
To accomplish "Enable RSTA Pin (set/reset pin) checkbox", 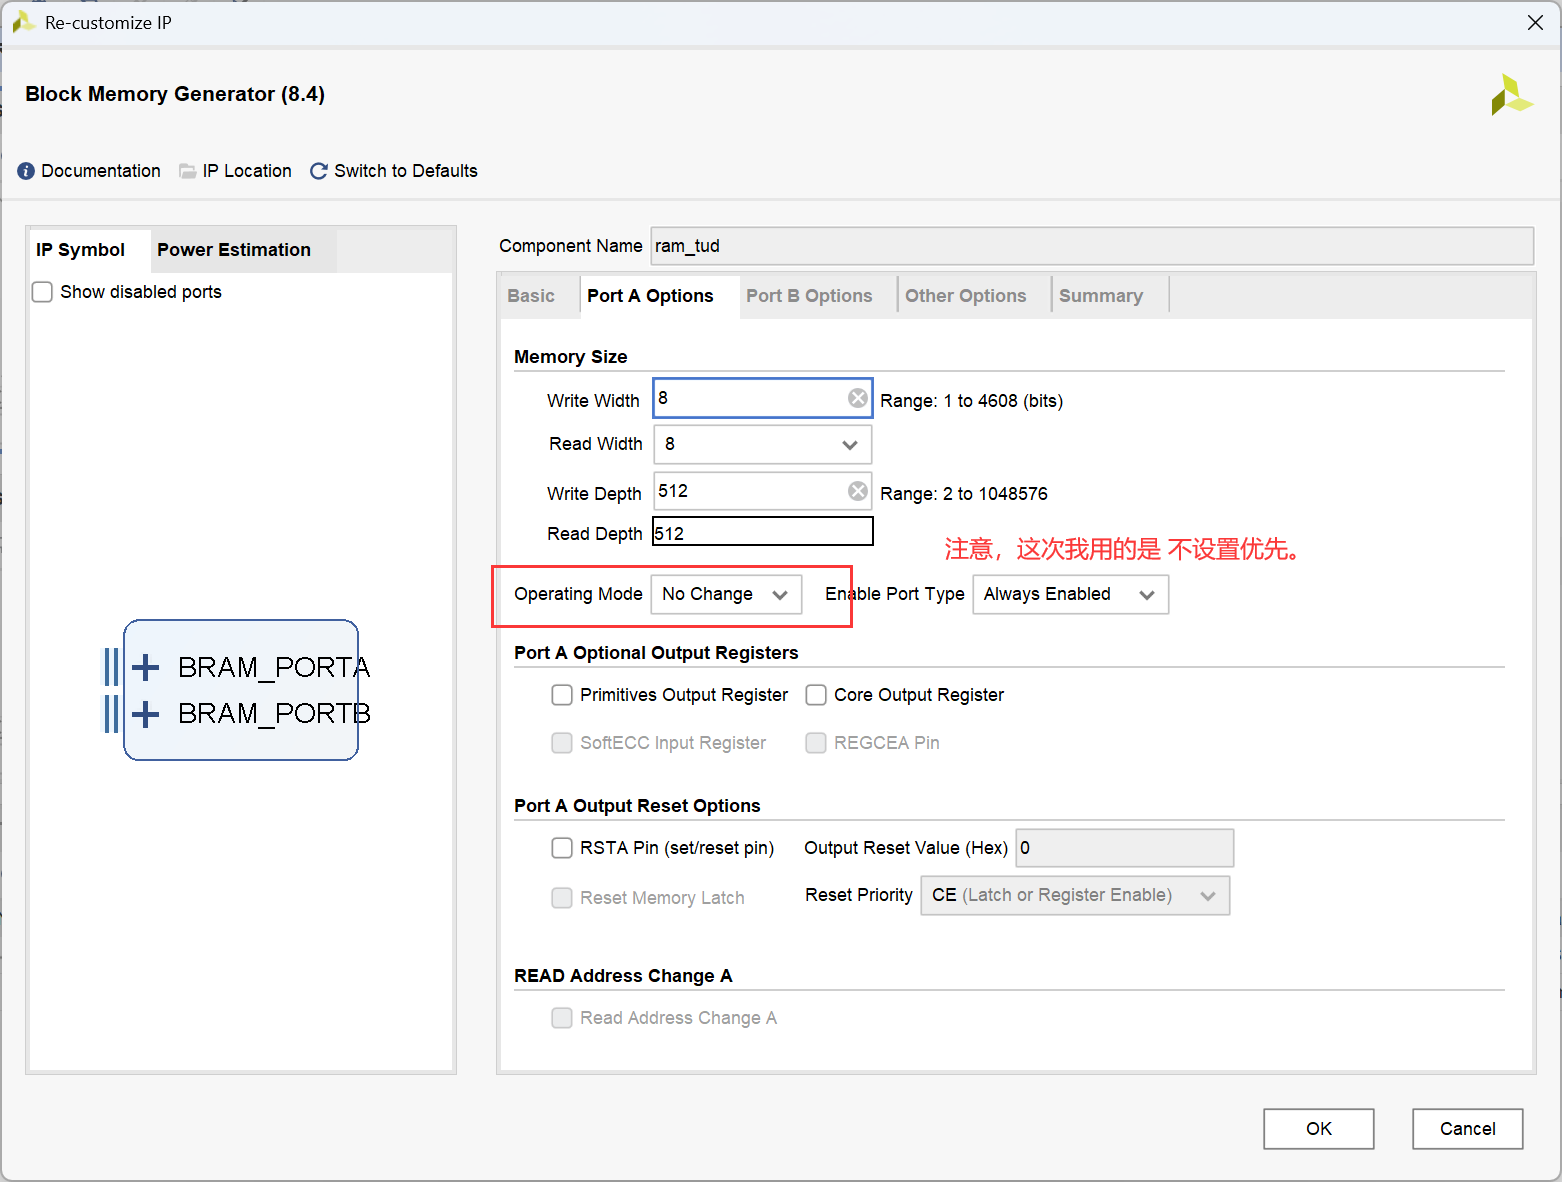I will [x=562, y=848].
